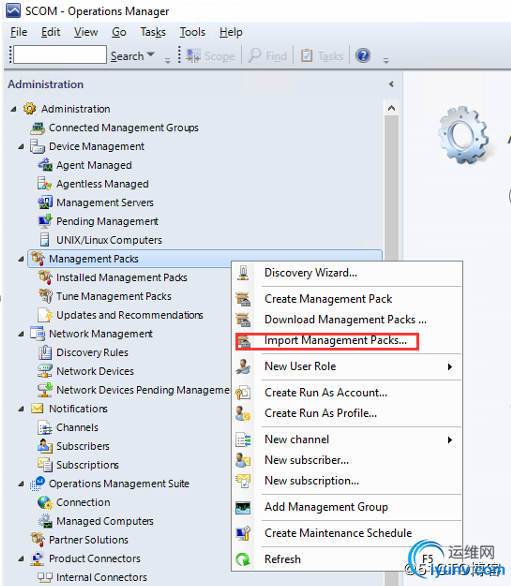Click the Subscriptions icon
Image resolution: width=511 pixels, height=586 pixels.
tap(45, 465)
